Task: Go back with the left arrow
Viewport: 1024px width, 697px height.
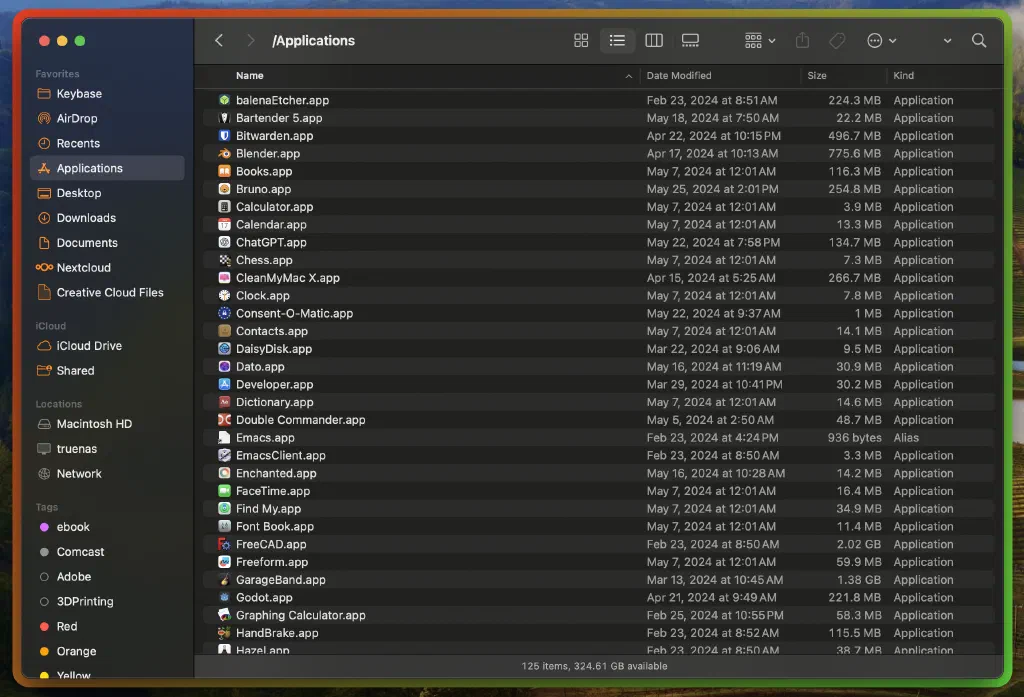Action: (x=219, y=41)
